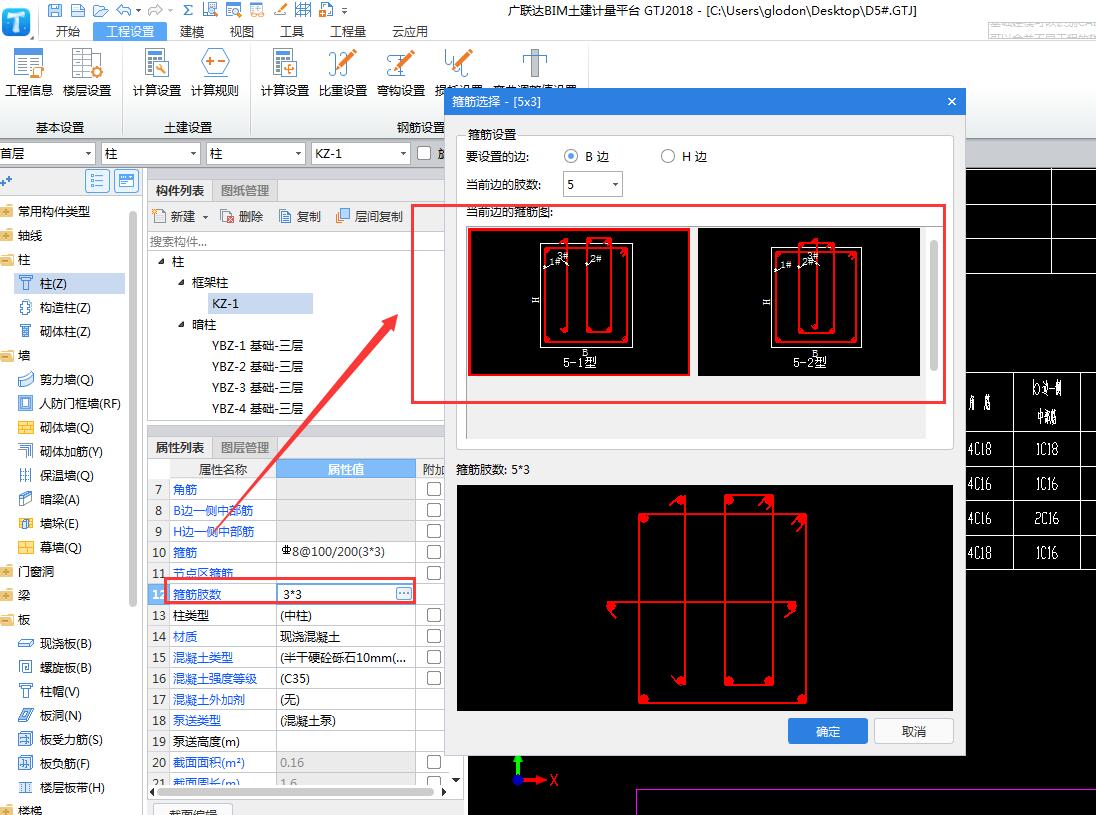Click the ellipsis button in 箍筋肢数 cell
The image size is (1096, 815).
pyautogui.click(x=404, y=593)
